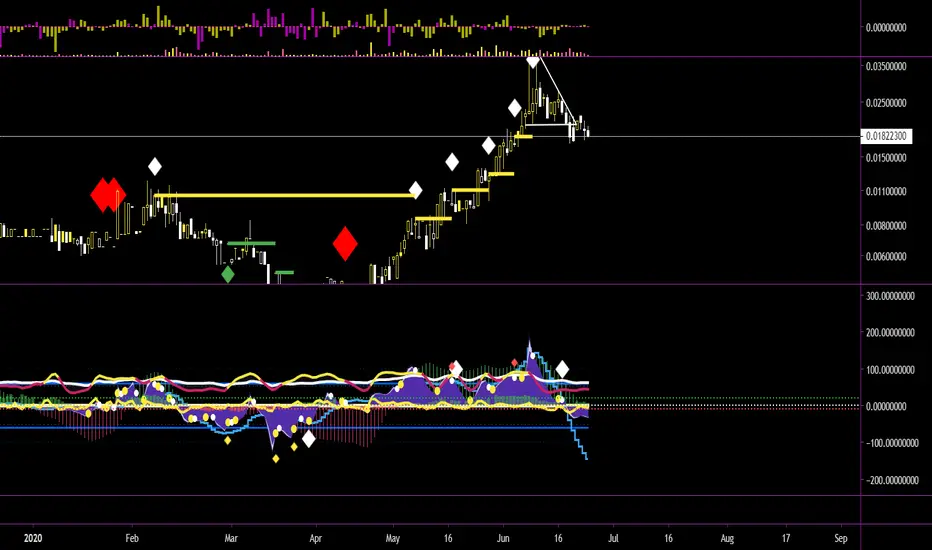Click the 0.00800000 price axis label
This screenshot has height=550, width=932.
pos(886,226)
